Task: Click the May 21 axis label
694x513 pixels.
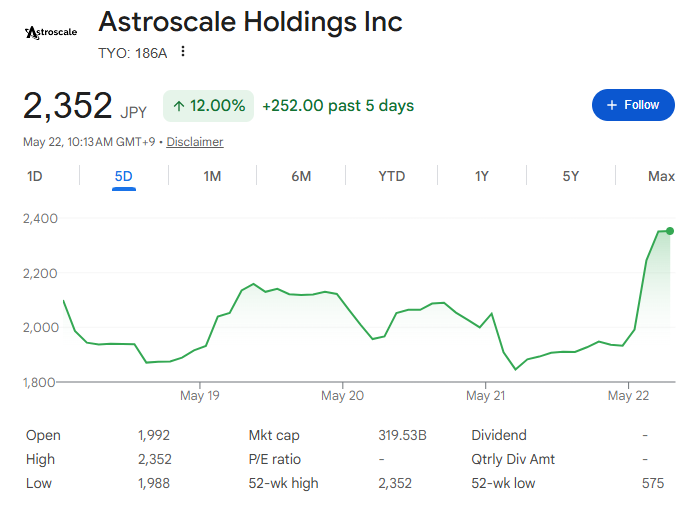Action: (486, 395)
